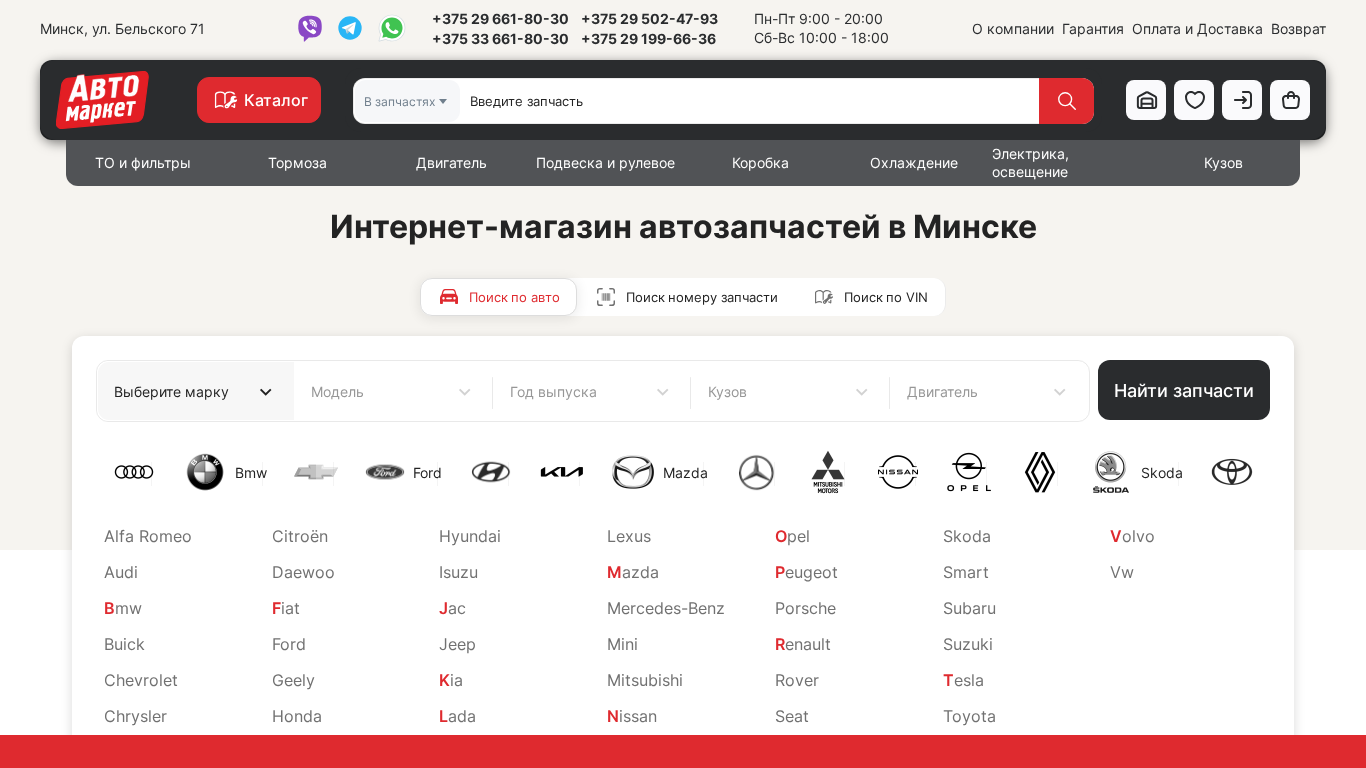Select the Mazda logo
Screen dimensions: 1366x768
(633, 472)
